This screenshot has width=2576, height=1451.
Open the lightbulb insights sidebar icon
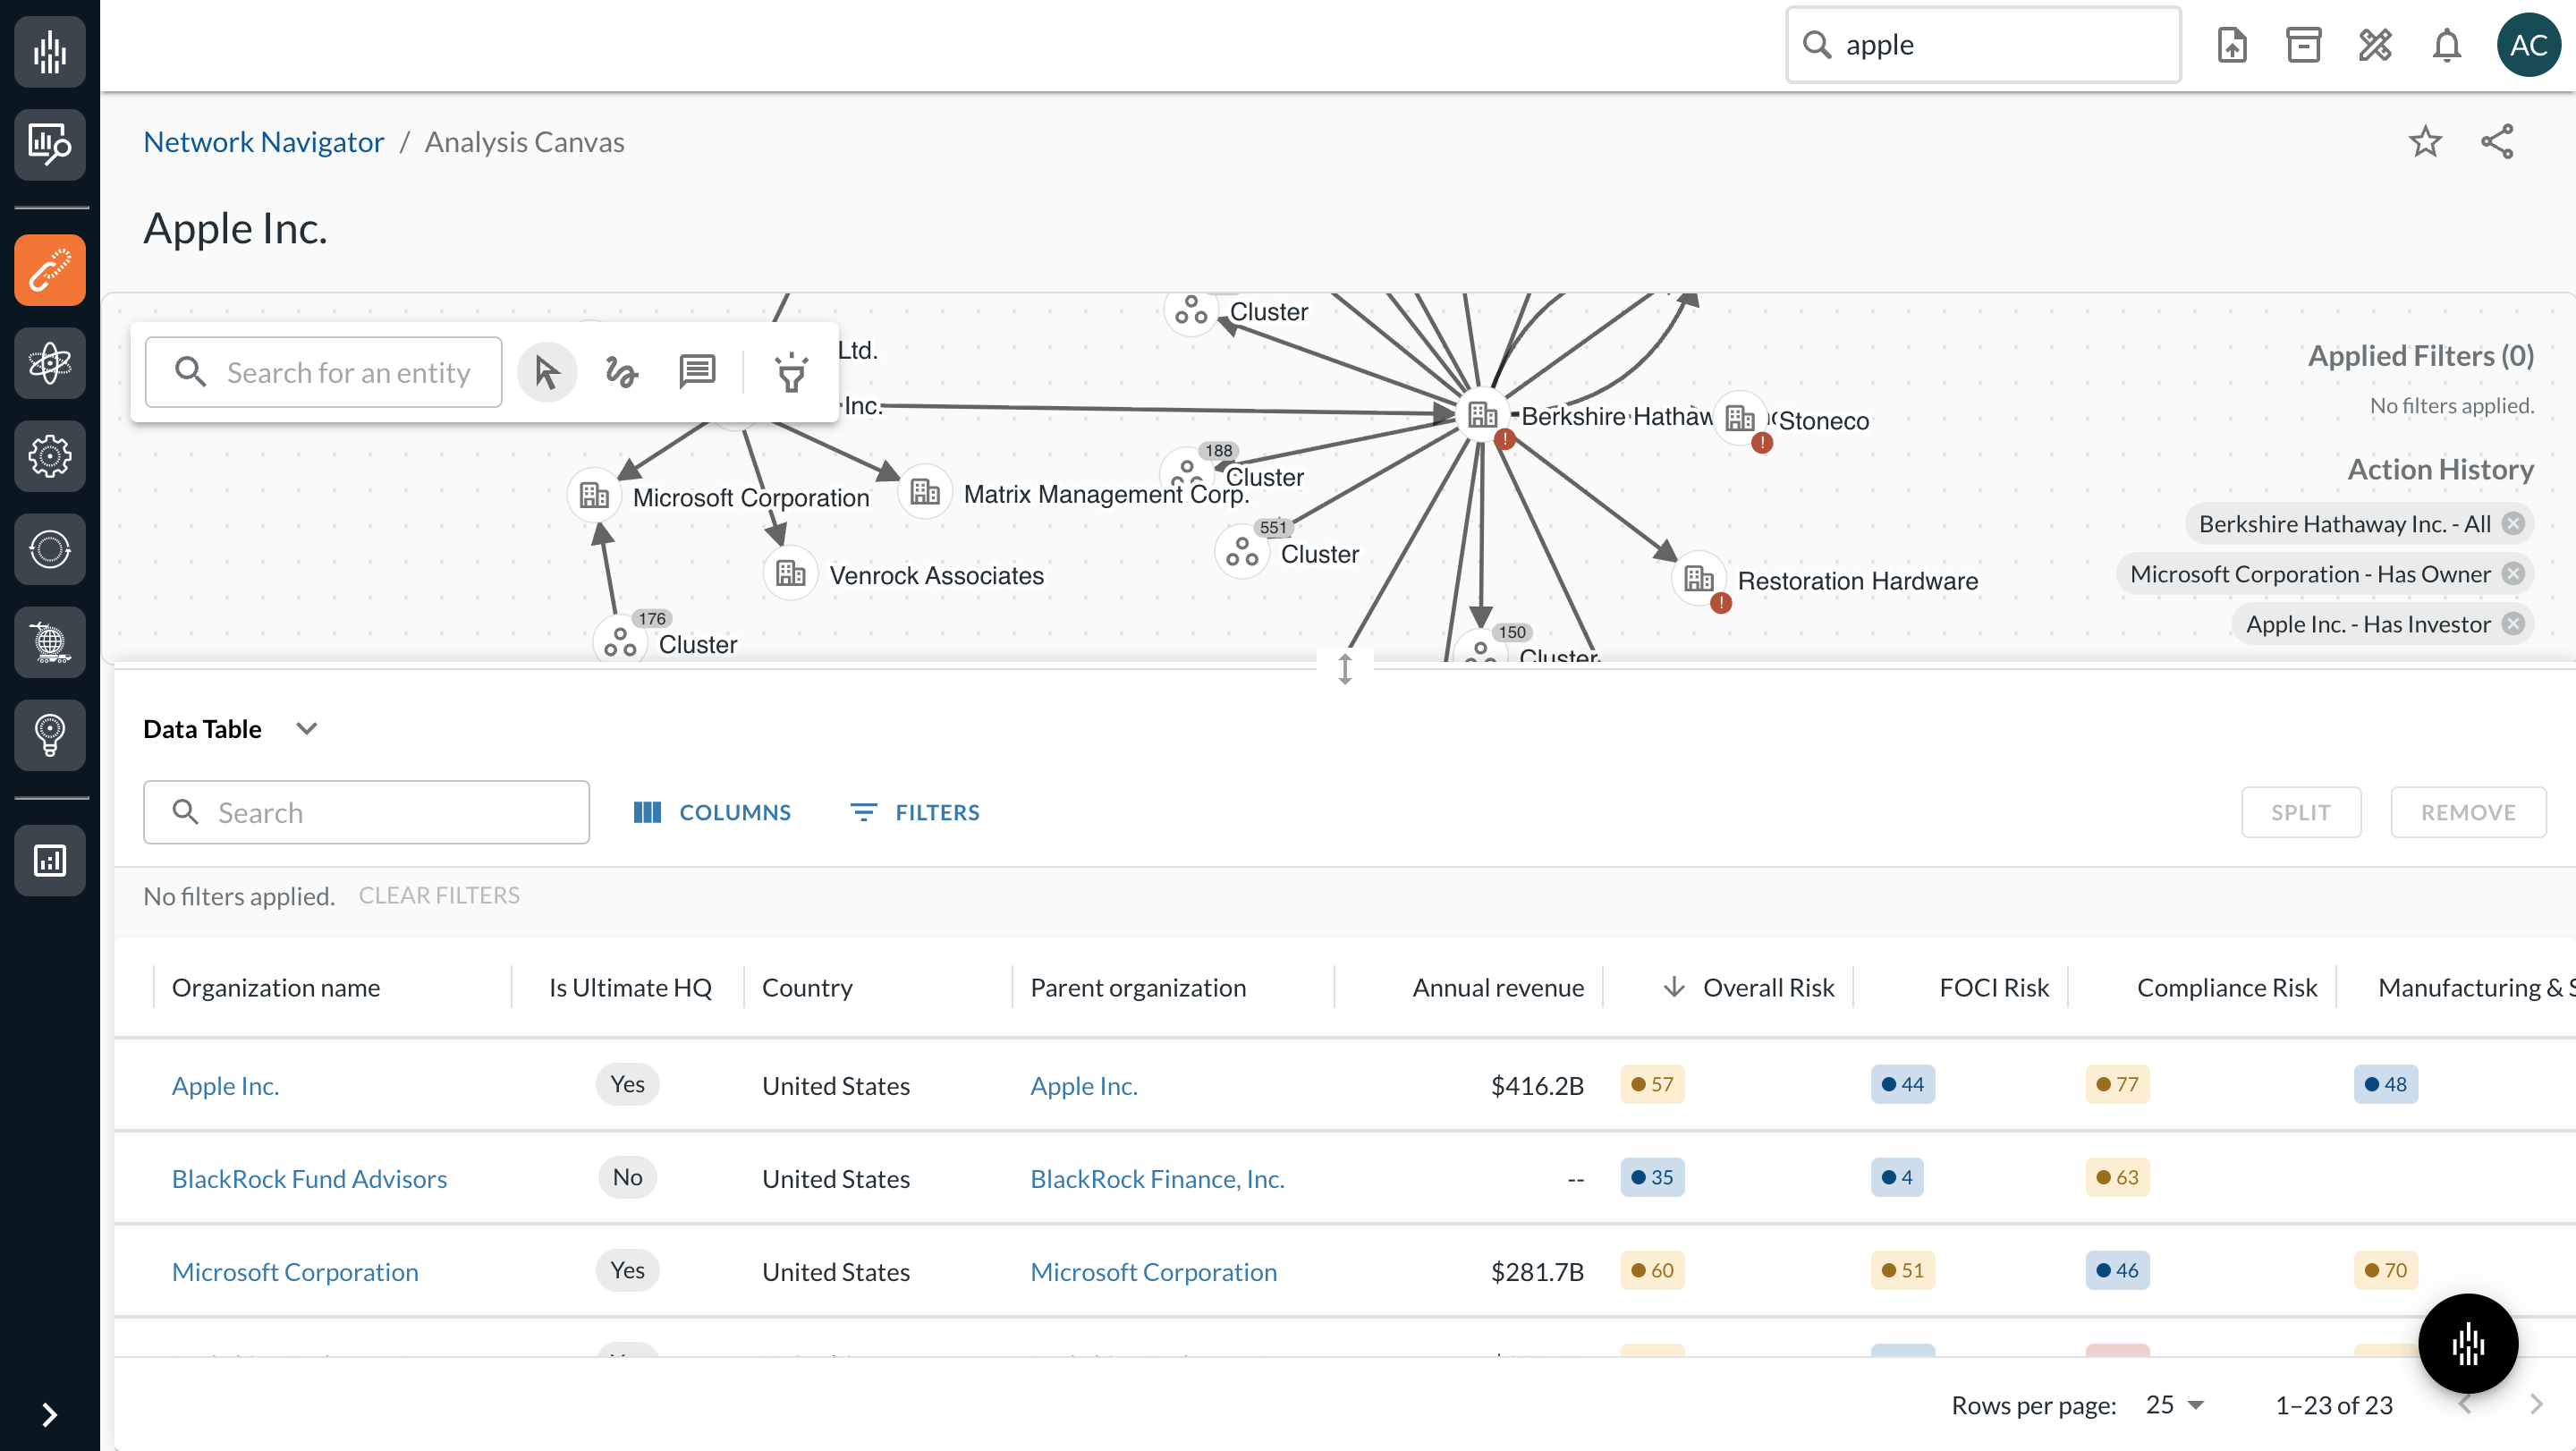tap(49, 735)
